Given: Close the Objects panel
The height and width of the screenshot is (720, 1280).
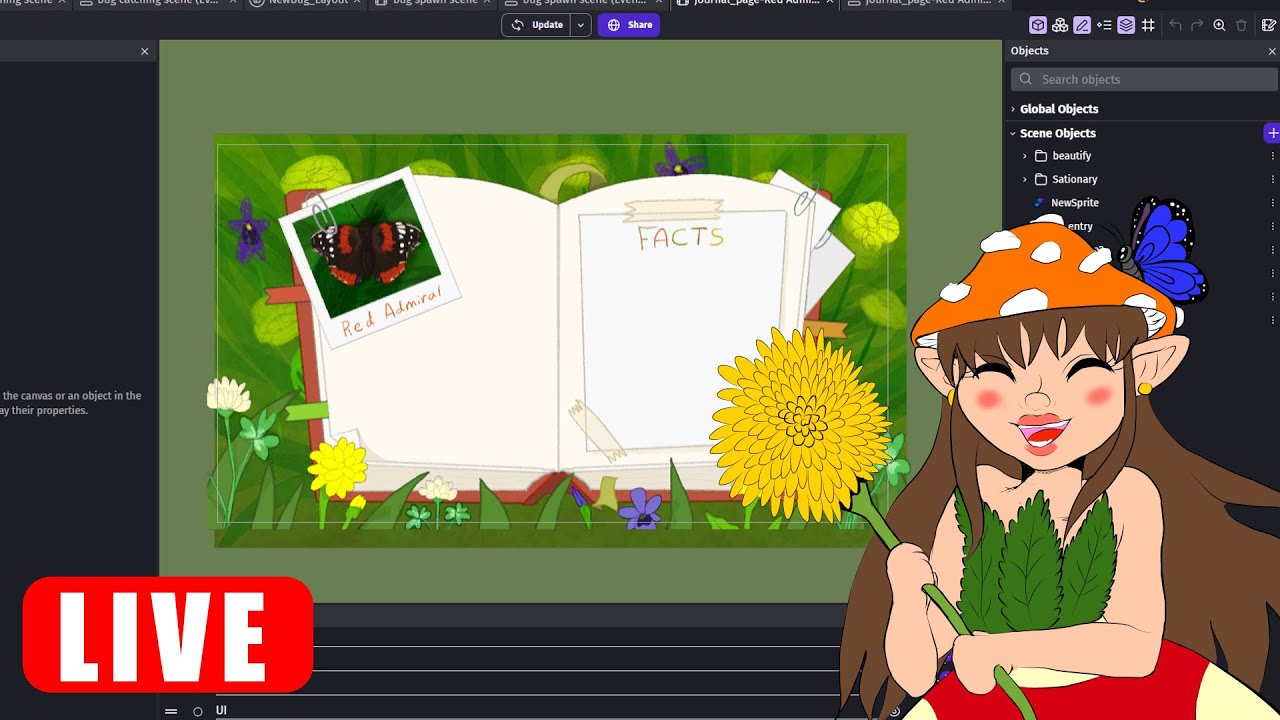Looking at the screenshot, I should (1272, 51).
